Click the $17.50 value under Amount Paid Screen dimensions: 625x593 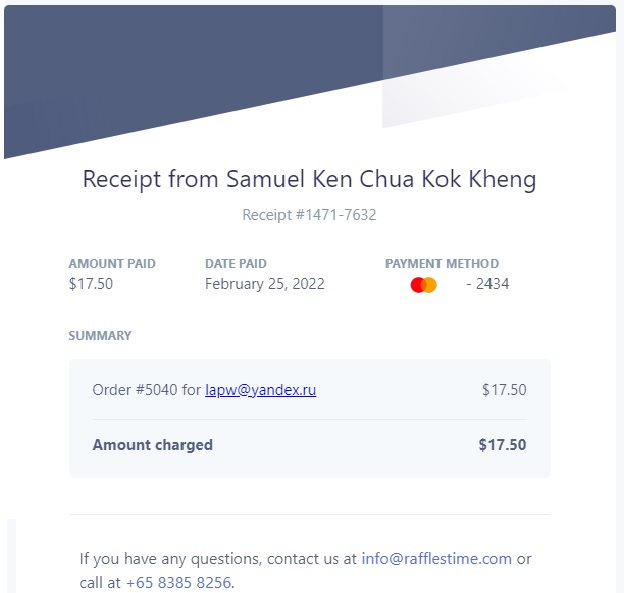[91, 284]
